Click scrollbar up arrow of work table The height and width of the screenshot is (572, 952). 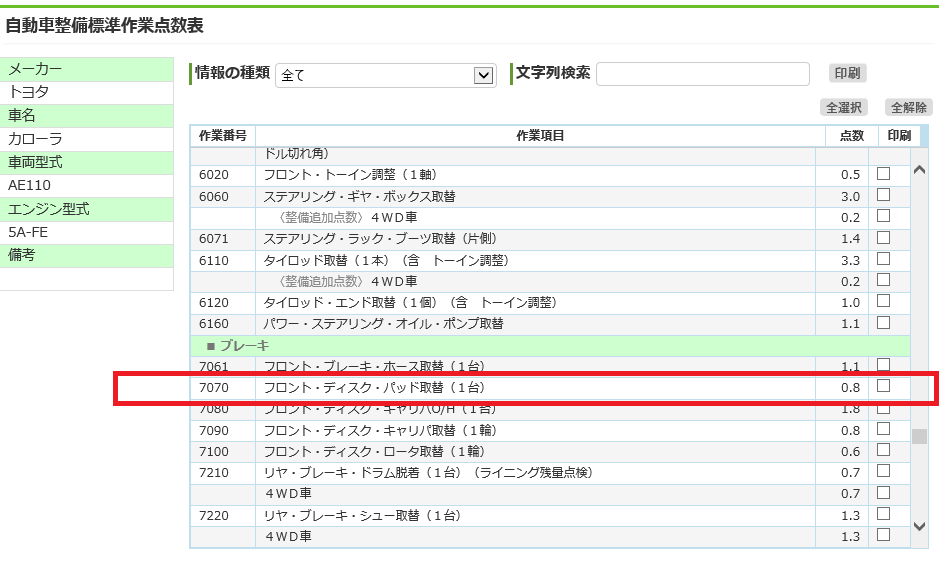[x=919, y=171]
